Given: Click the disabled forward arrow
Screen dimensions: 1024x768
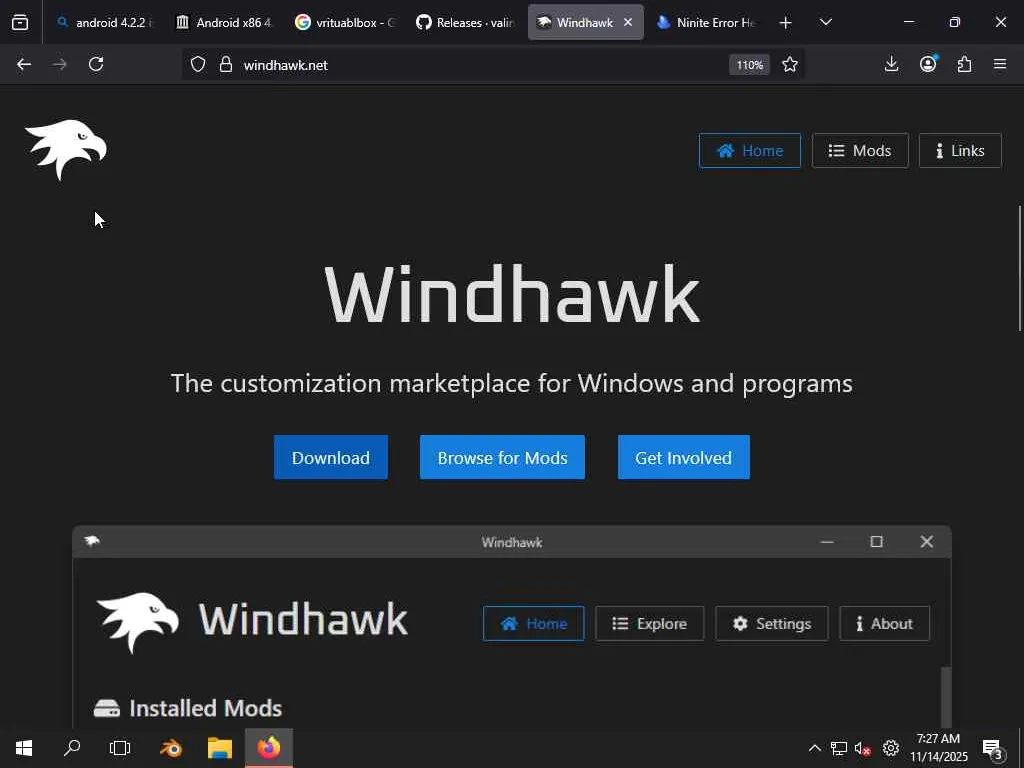Looking at the screenshot, I should coord(59,64).
